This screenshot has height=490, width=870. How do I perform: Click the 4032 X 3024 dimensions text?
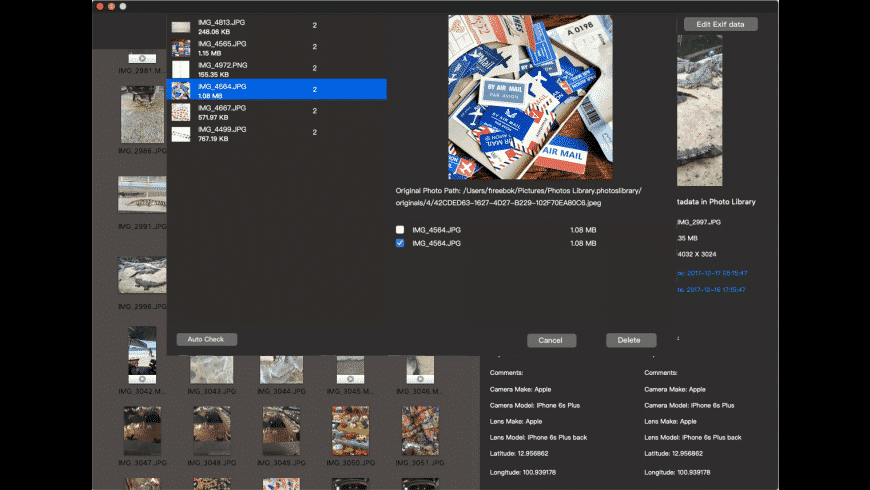(697, 254)
